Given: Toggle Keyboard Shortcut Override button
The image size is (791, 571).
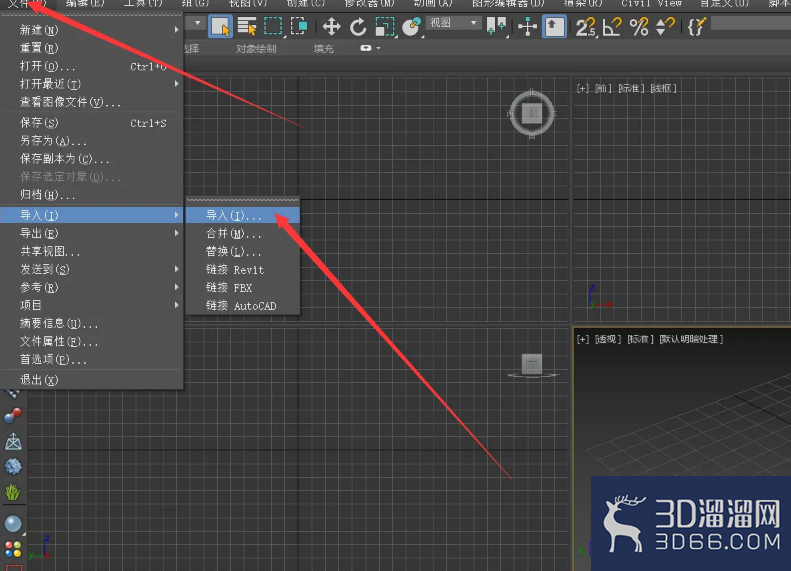Looking at the screenshot, I should 554,26.
